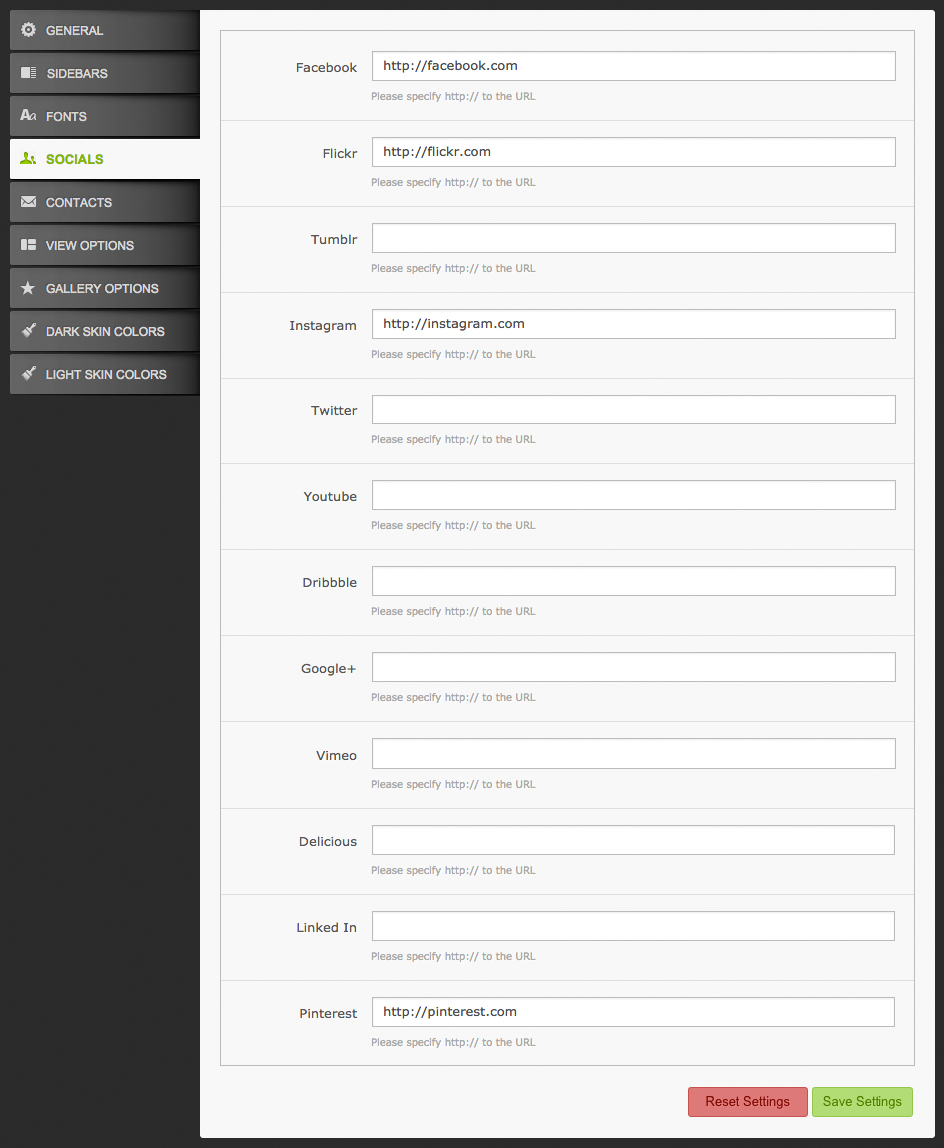This screenshot has height=1148, width=944.
Task: Click the General gear icon
Action: pos(29,30)
